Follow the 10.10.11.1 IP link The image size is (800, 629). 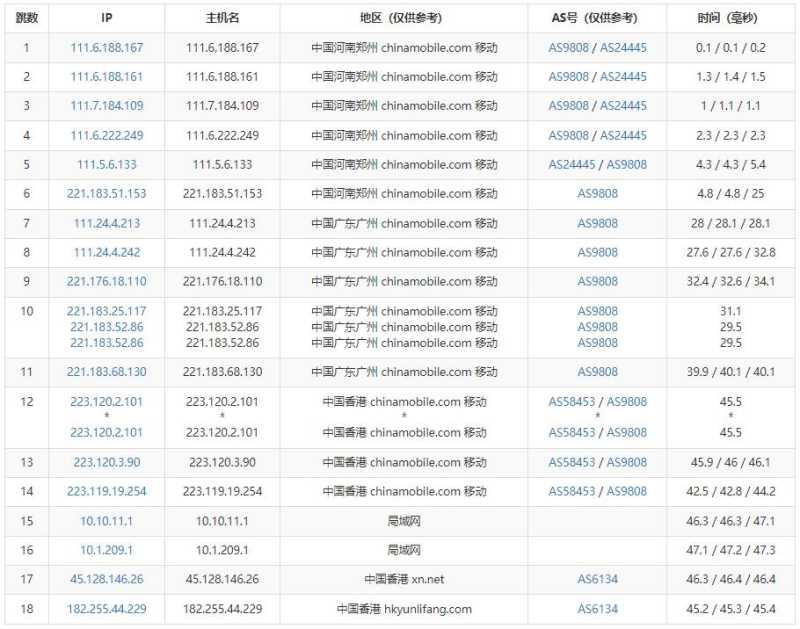(x=107, y=521)
